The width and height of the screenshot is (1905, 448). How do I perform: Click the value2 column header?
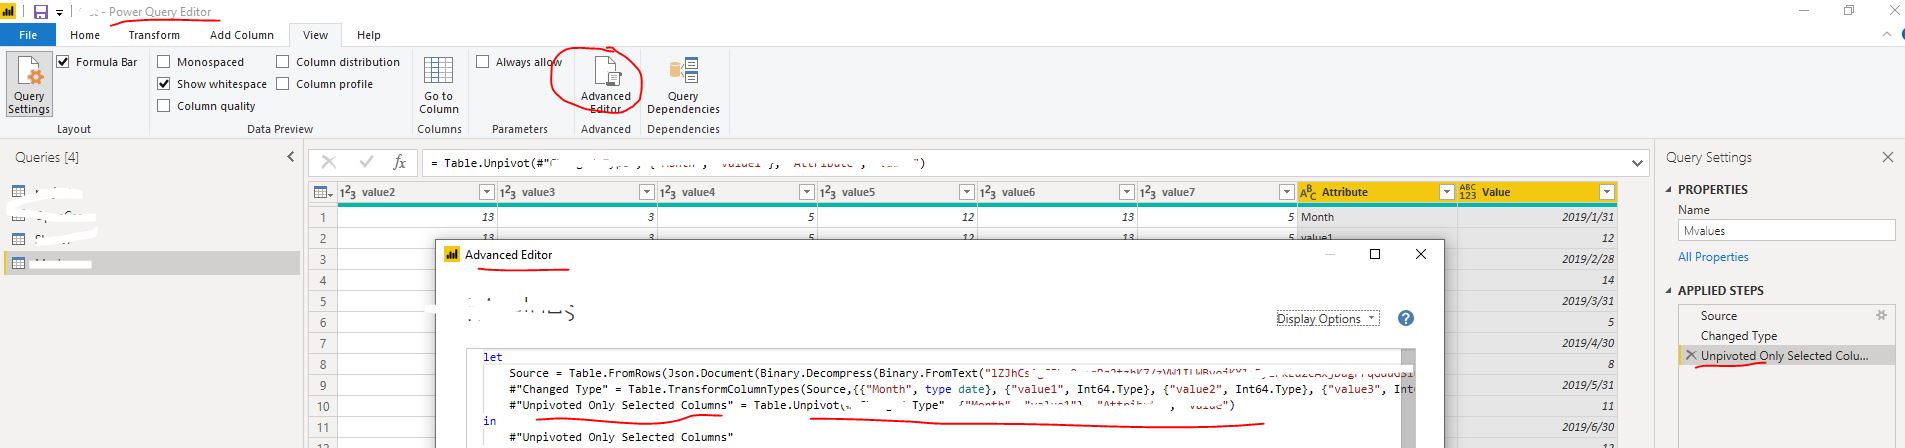click(417, 192)
